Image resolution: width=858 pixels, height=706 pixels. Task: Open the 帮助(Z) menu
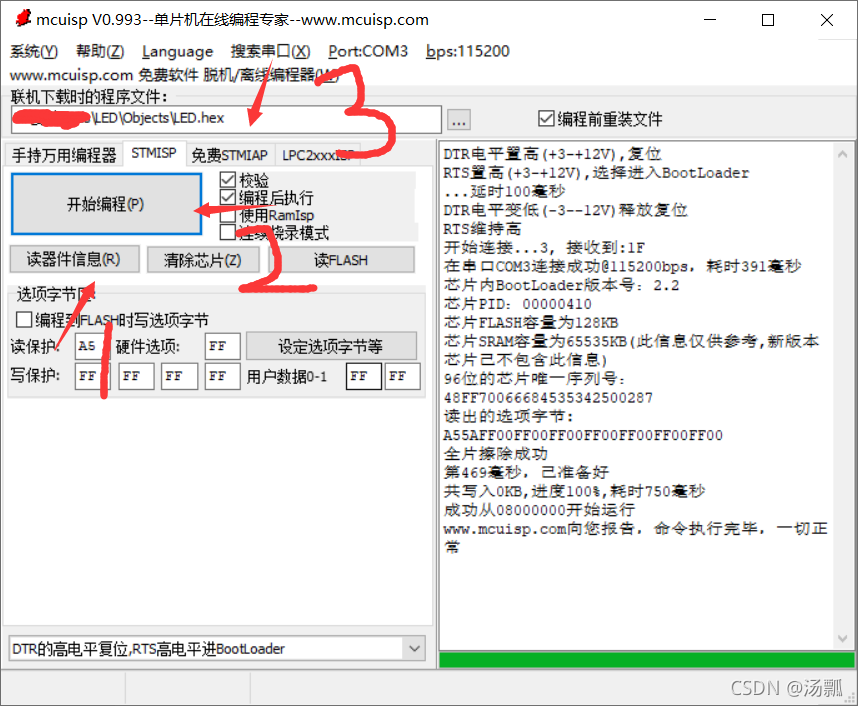click(x=100, y=51)
